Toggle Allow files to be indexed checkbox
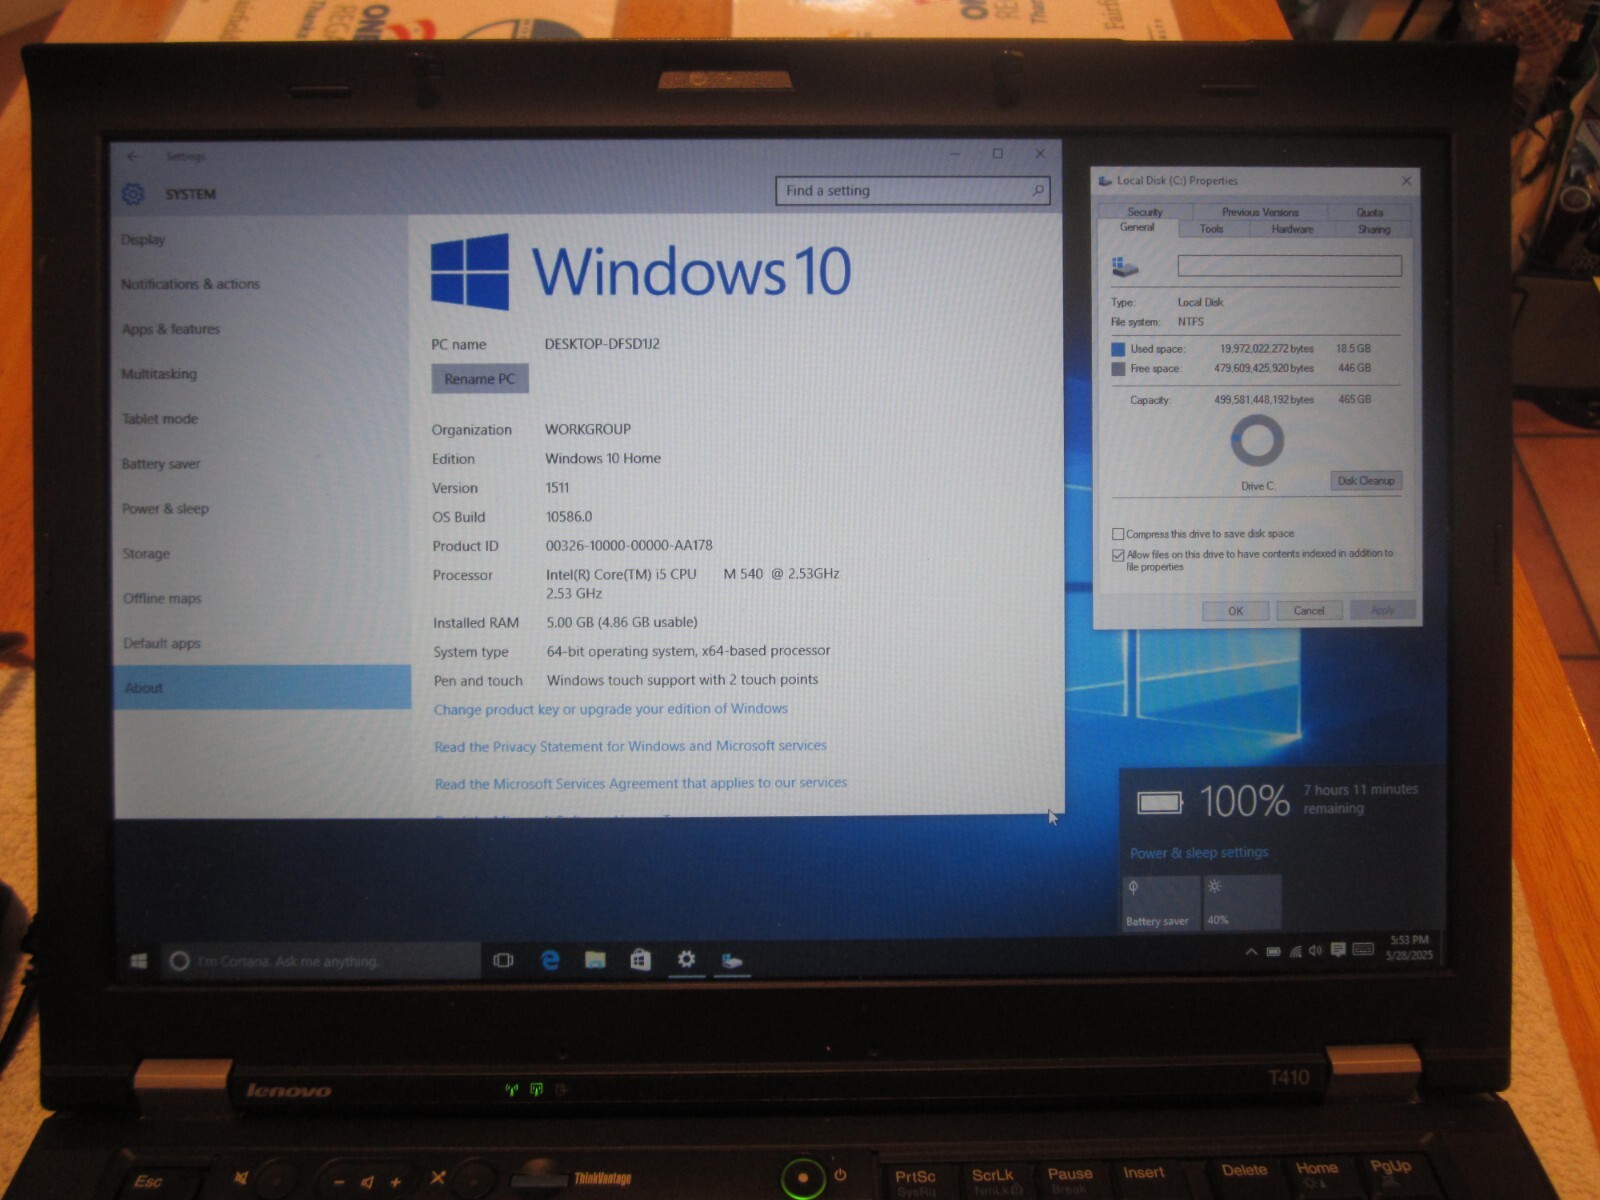1600x1200 pixels. tap(1118, 555)
